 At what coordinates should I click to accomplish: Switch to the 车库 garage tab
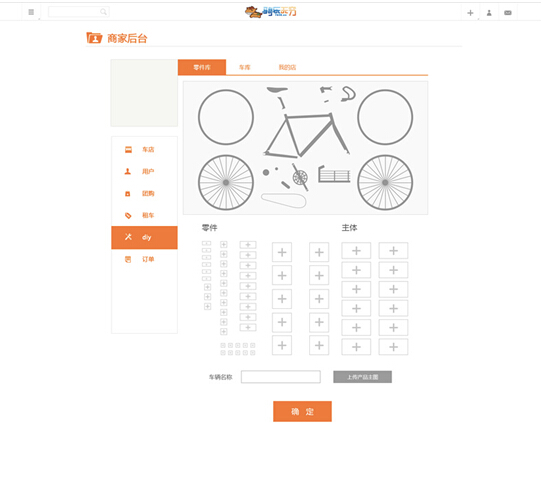[x=244, y=67]
